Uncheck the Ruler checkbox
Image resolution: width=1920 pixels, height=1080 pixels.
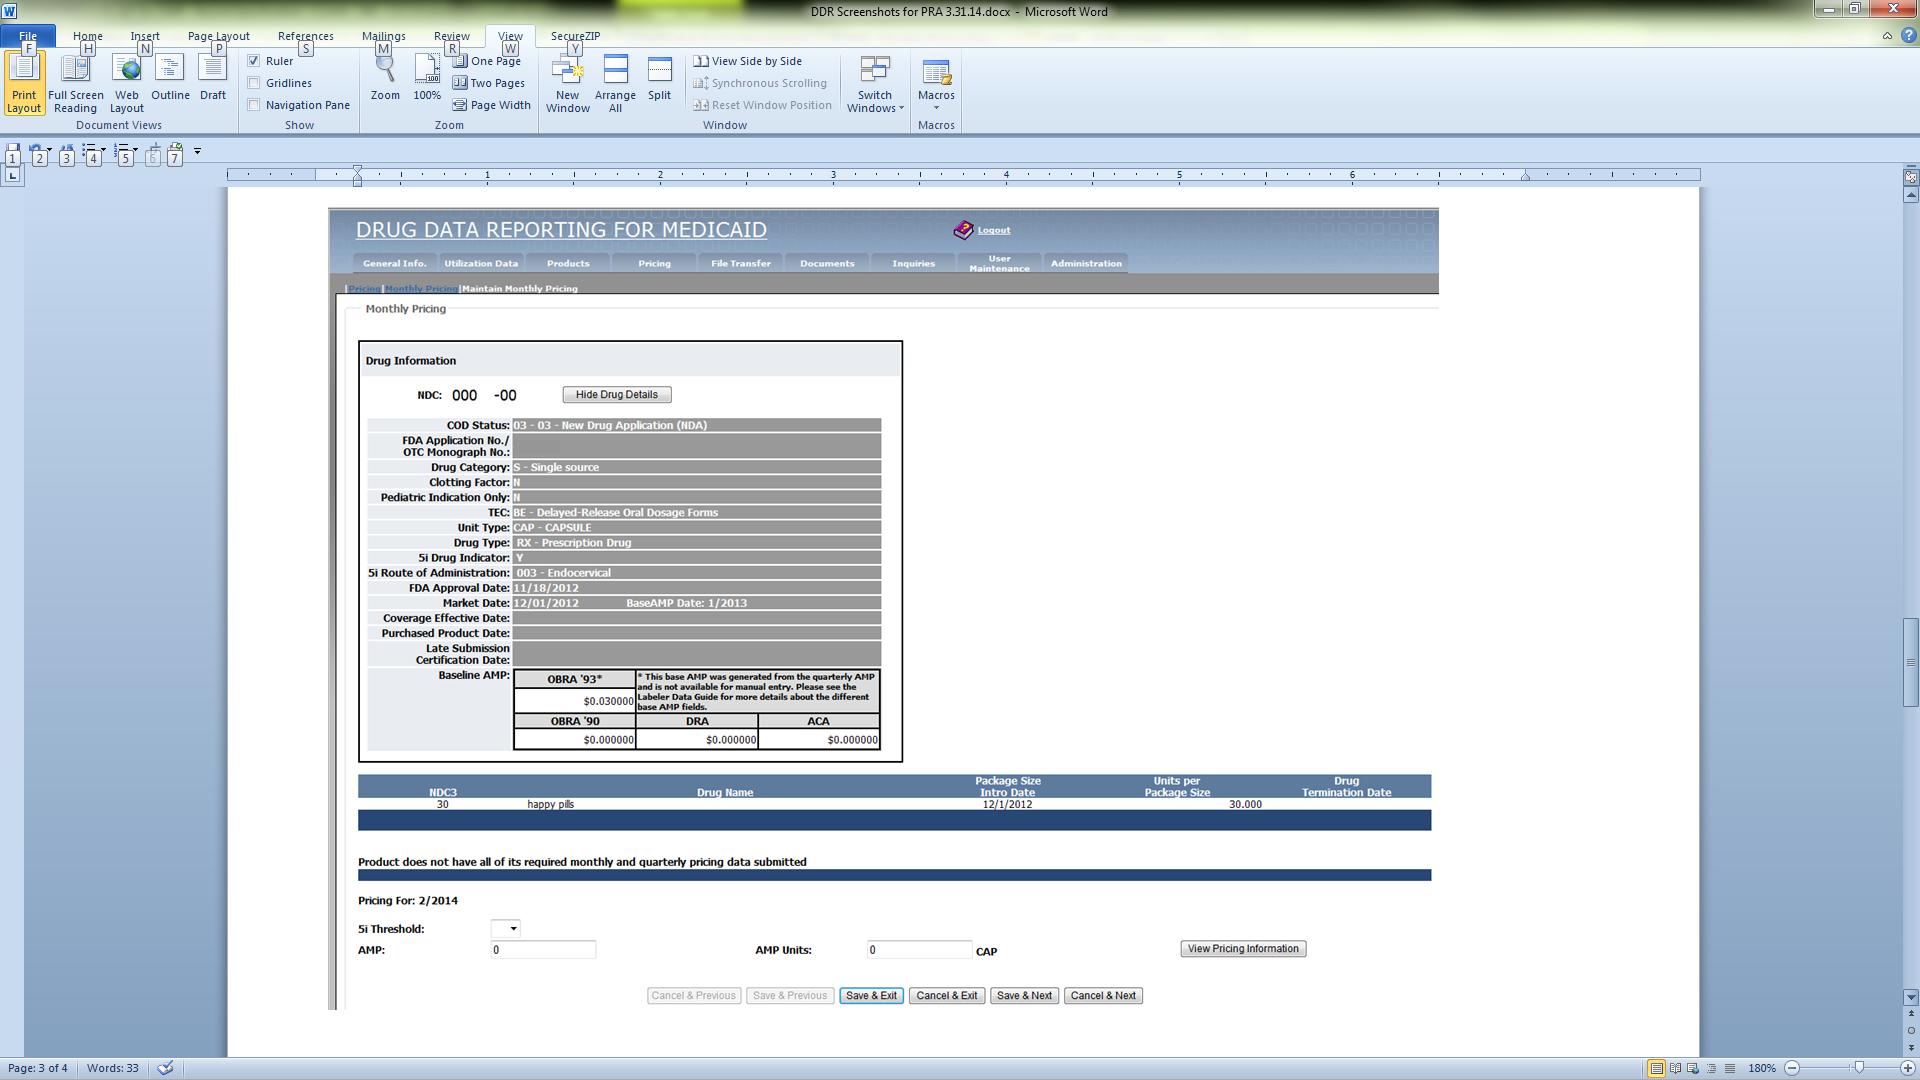(x=254, y=61)
